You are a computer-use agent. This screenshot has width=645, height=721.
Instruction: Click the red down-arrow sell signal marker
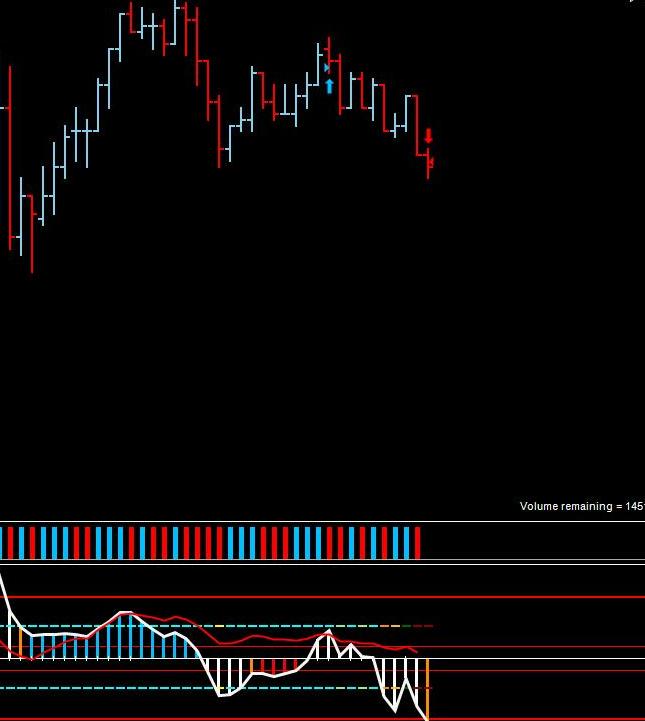pyautogui.click(x=428, y=136)
